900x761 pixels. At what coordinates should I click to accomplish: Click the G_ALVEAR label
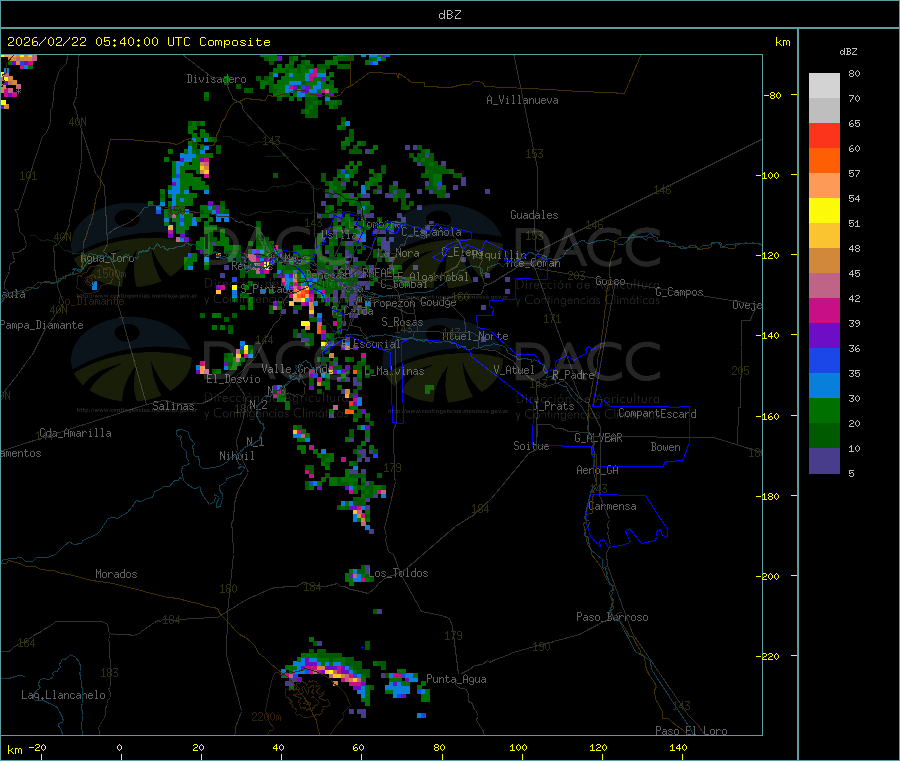tap(599, 438)
